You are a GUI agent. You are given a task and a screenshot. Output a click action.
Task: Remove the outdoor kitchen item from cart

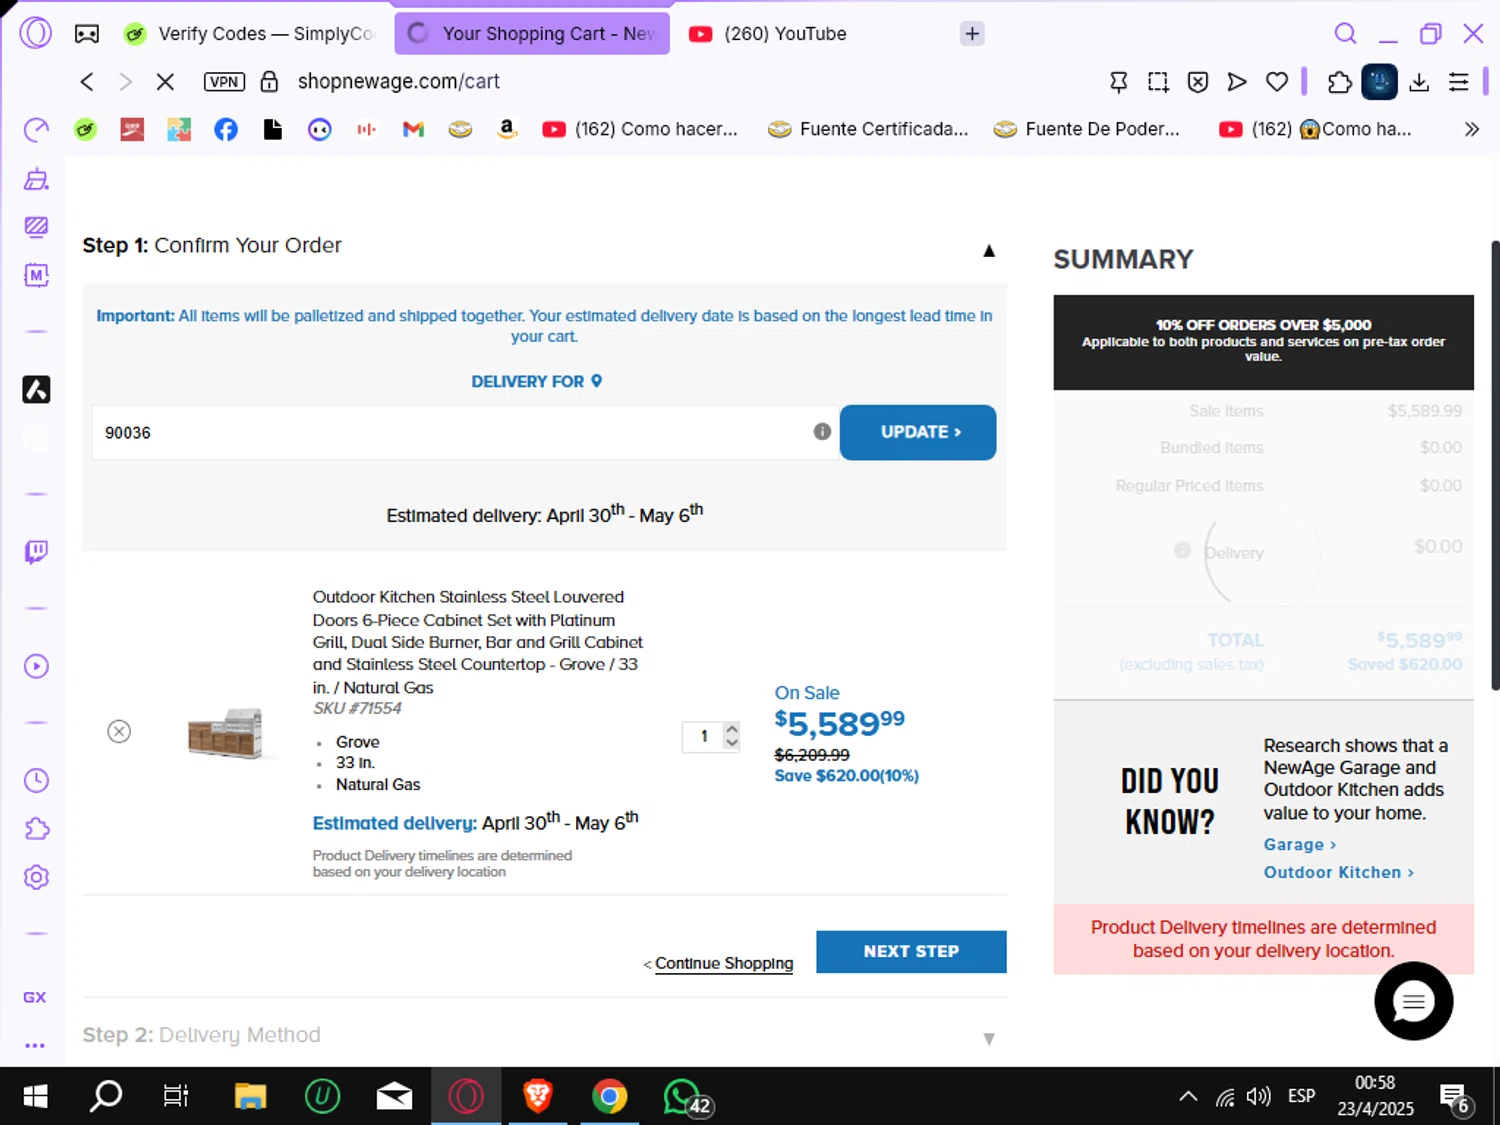[x=119, y=732]
